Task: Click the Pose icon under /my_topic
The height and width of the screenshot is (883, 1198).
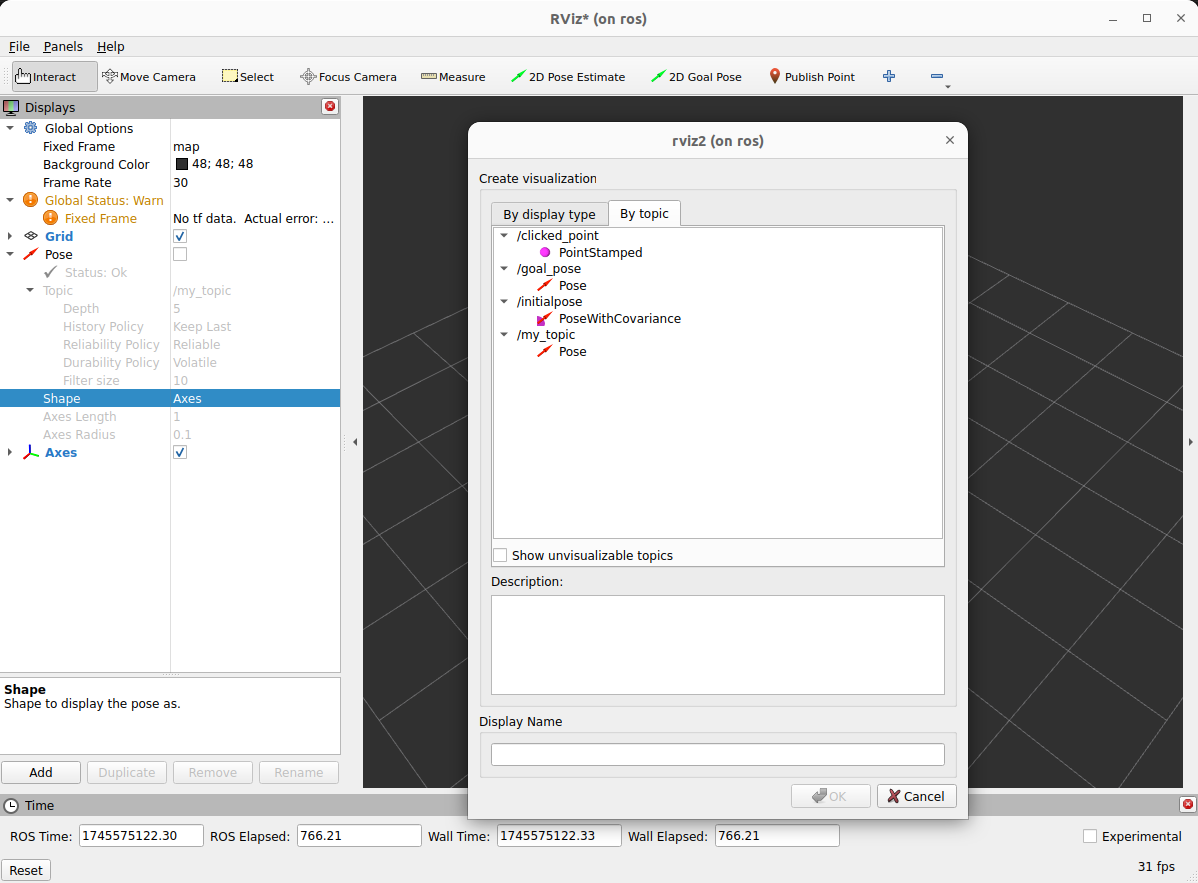Action: click(545, 351)
